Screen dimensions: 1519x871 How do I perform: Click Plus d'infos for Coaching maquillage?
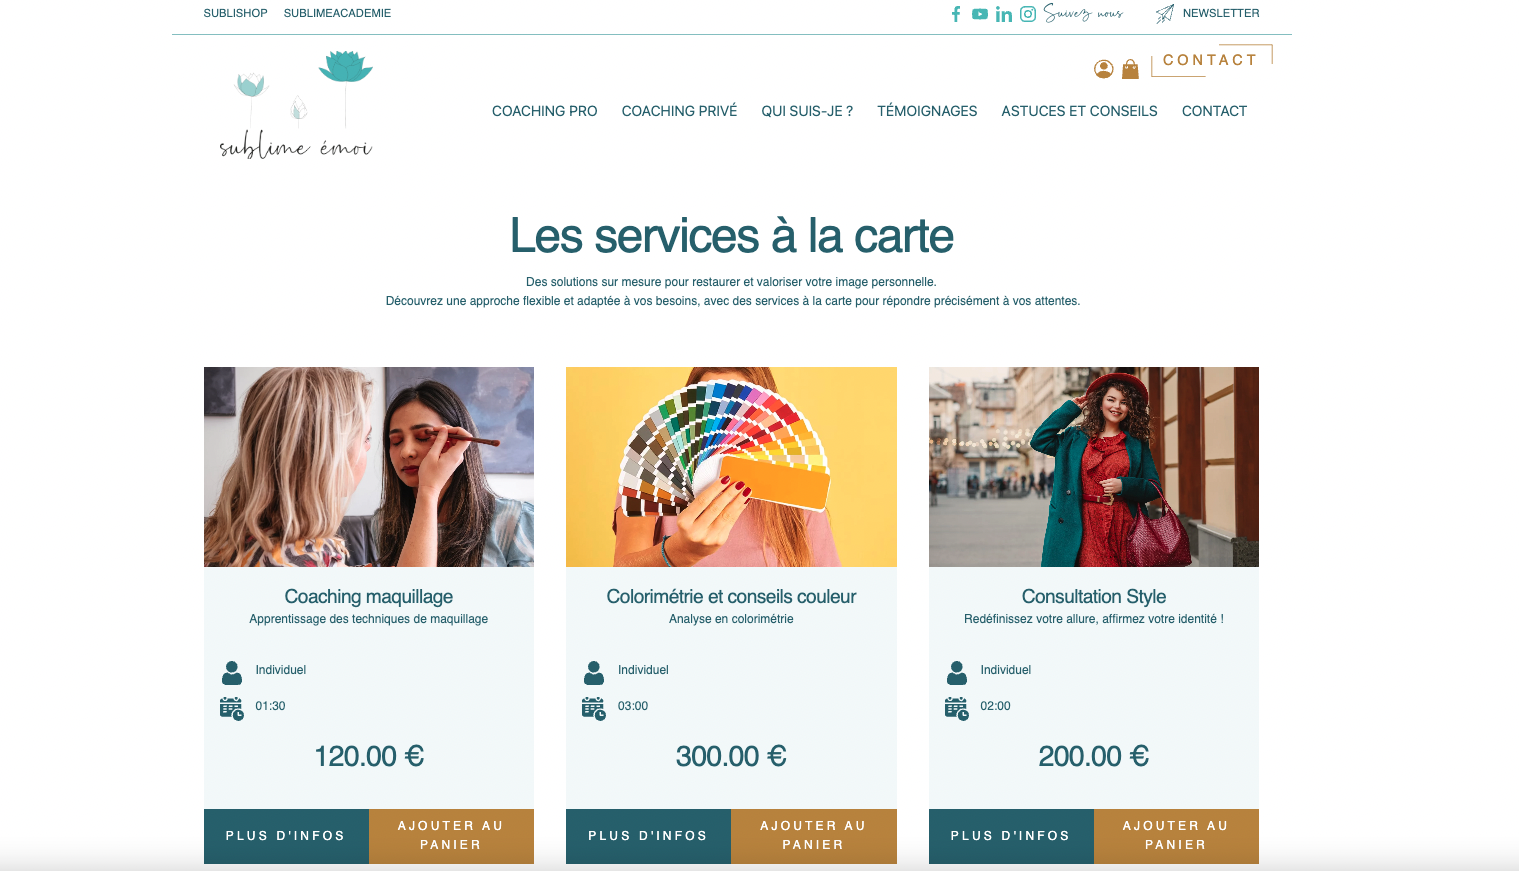coord(286,836)
